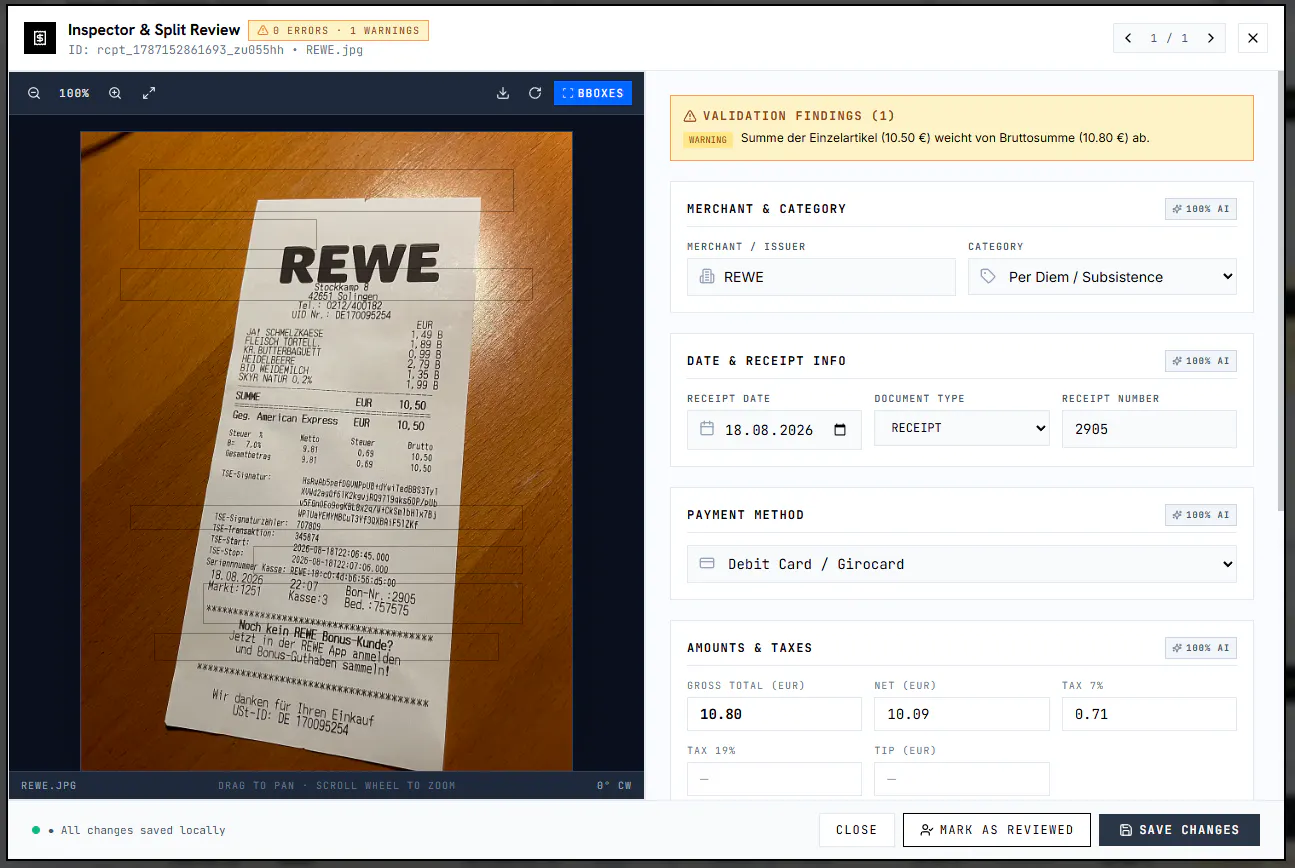This screenshot has height=868, width=1295.
Task: Click the Amounts & Taxes section heading
Action: coord(749,648)
